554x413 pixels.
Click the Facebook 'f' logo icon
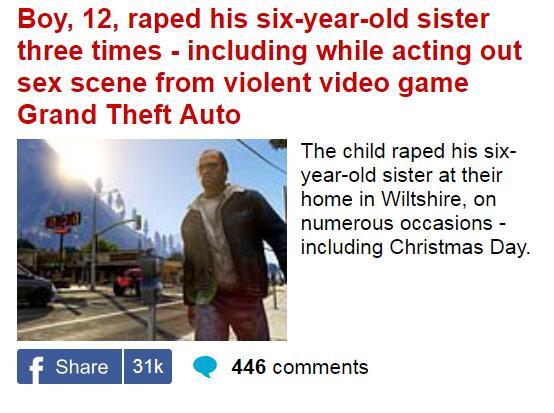coord(36,369)
